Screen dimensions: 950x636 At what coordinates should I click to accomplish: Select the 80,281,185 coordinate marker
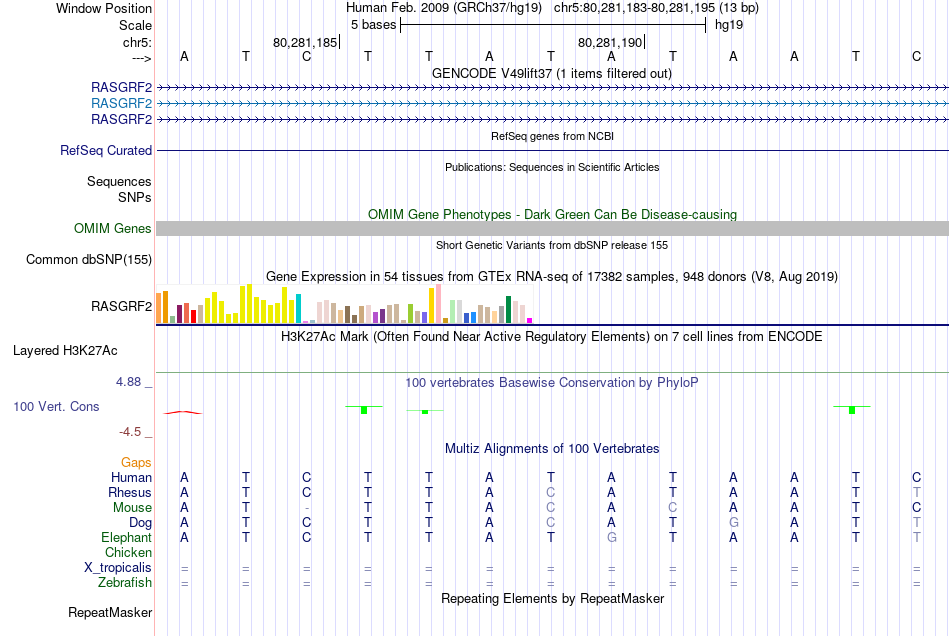[305, 42]
